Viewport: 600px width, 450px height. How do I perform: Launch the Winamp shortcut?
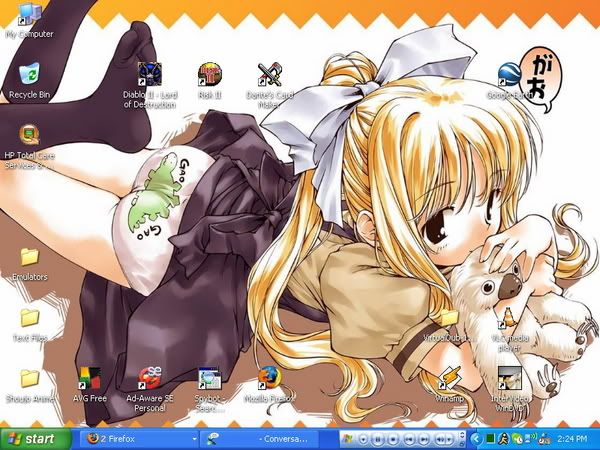450,385
